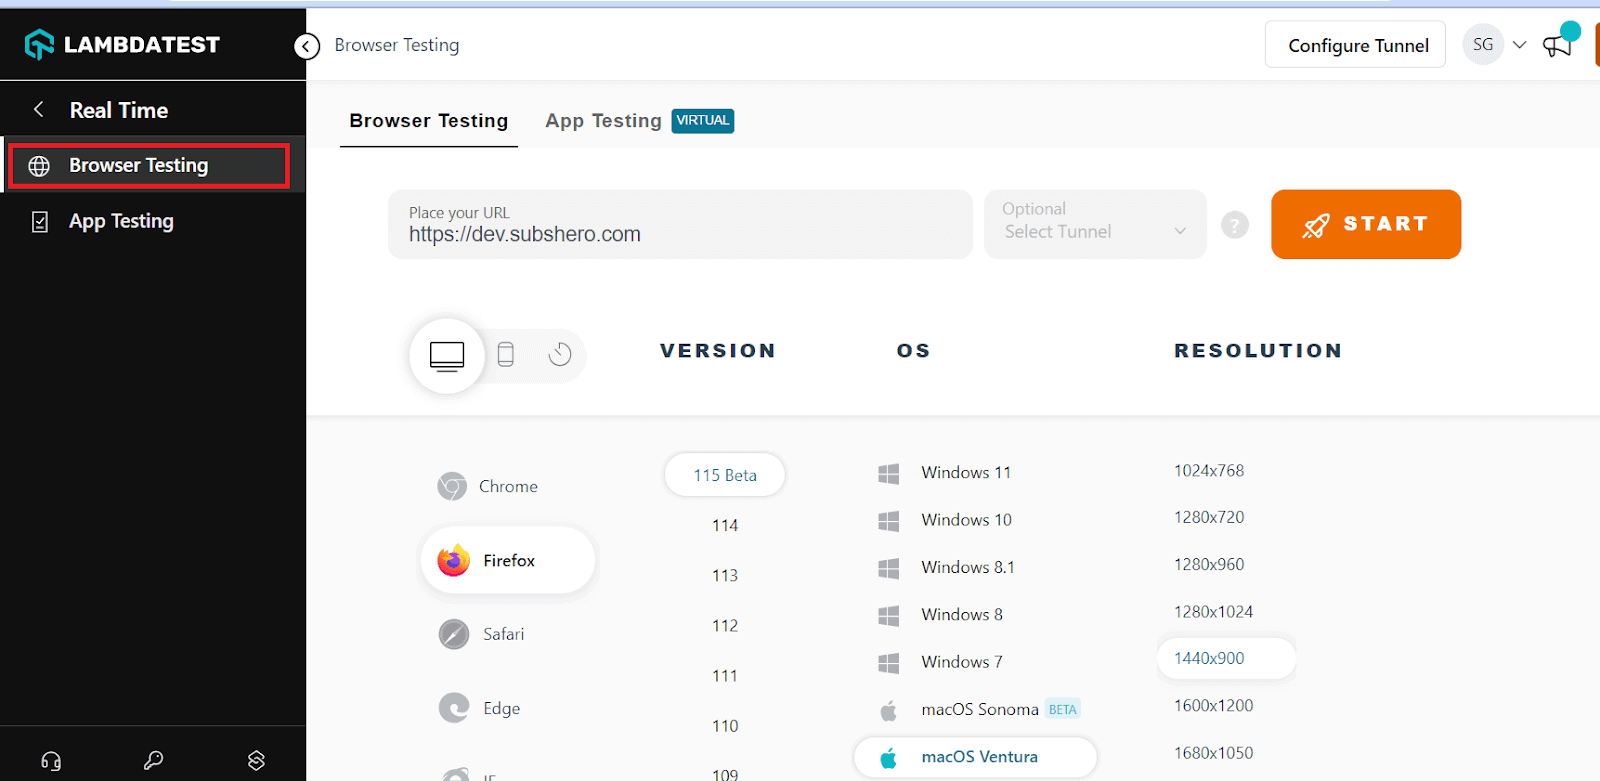1600x781 pixels.
Task: Select Windows 7 OS
Action: (x=940, y=662)
